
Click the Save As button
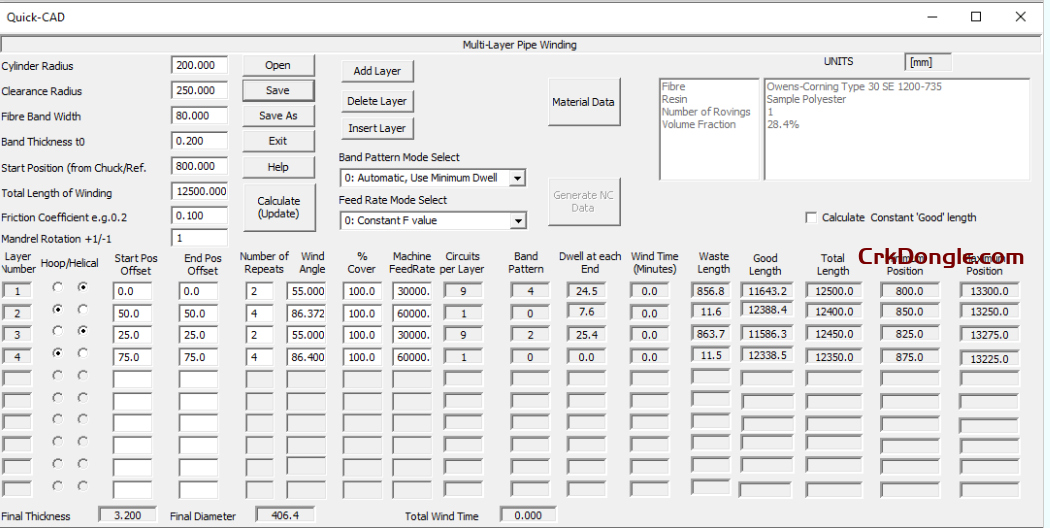coord(278,116)
